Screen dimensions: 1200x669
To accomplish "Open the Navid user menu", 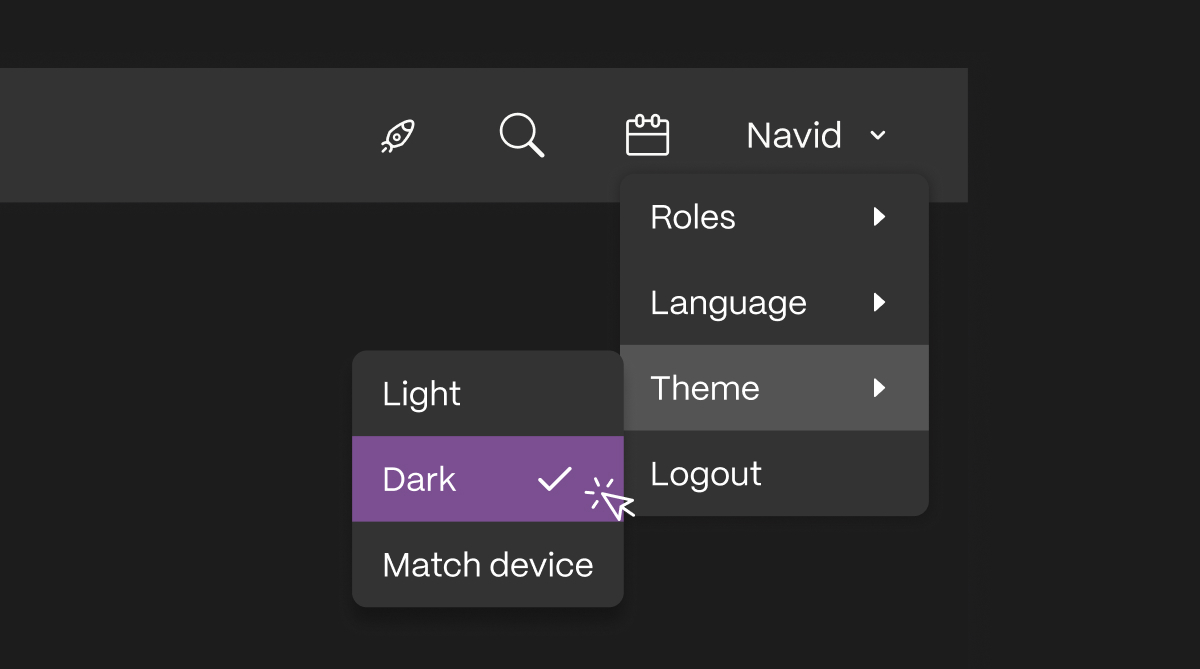I will (816, 135).
